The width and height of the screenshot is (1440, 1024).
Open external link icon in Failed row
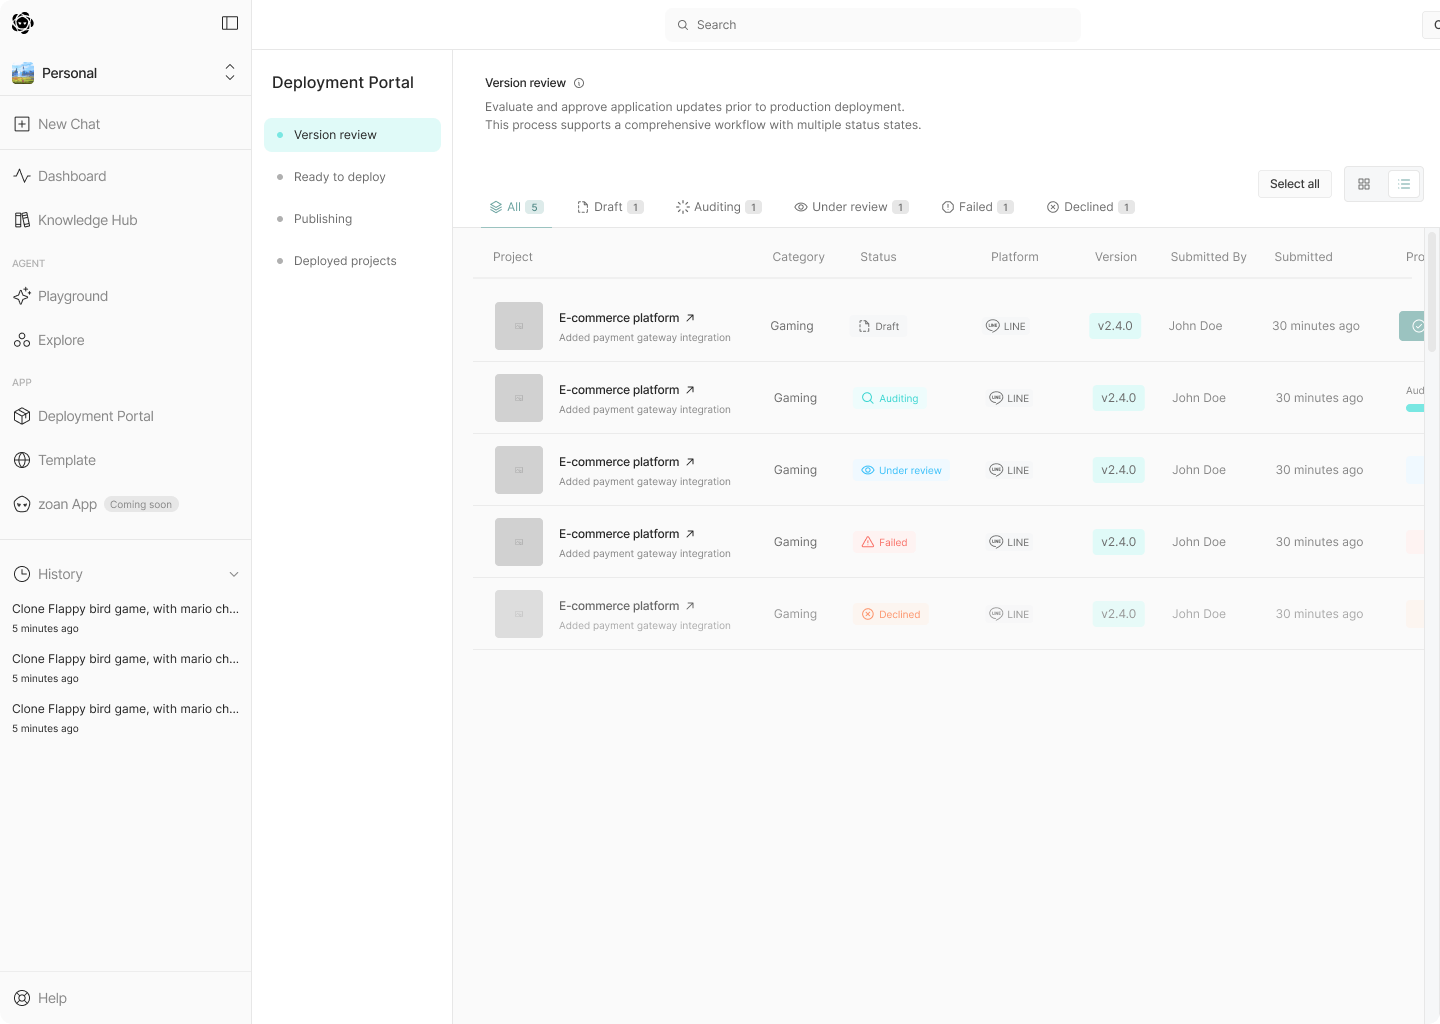pyautogui.click(x=690, y=534)
